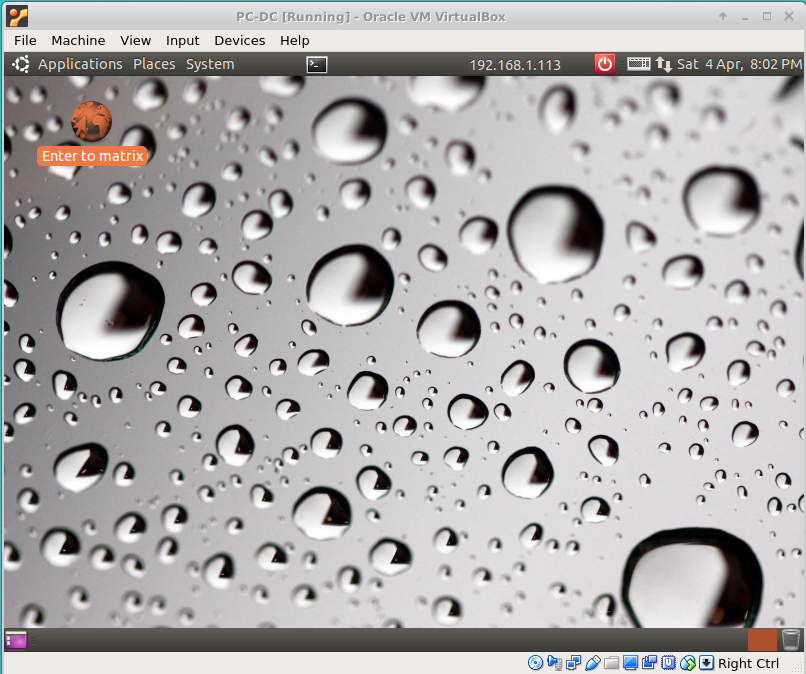Screen dimensions: 806x674
Task: Click the Enter to matrix label
Action: point(93,156)
